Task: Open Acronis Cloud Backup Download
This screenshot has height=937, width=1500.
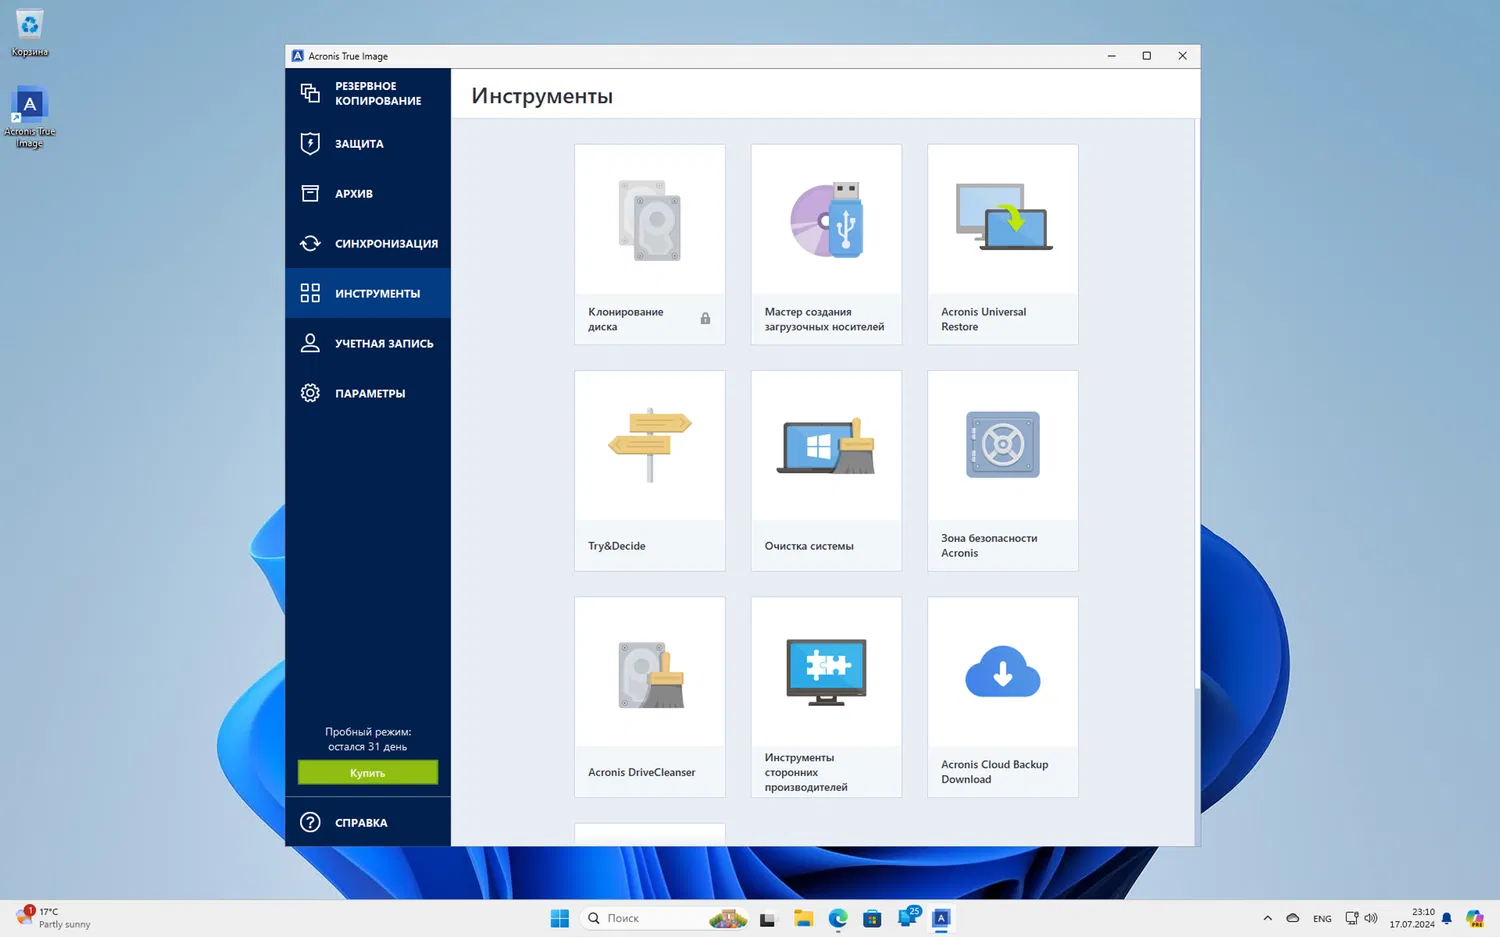Action: point(1003,697)
